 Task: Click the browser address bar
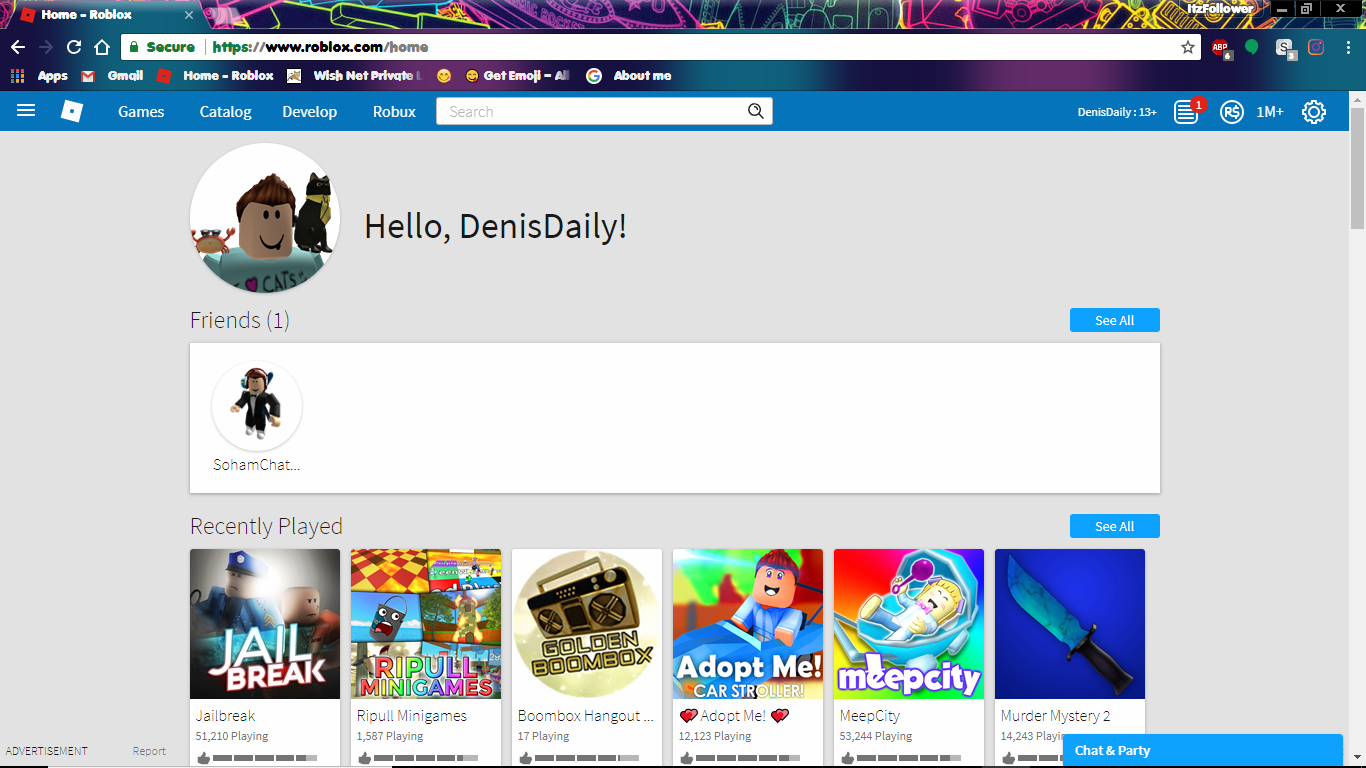tap(660, 47)
